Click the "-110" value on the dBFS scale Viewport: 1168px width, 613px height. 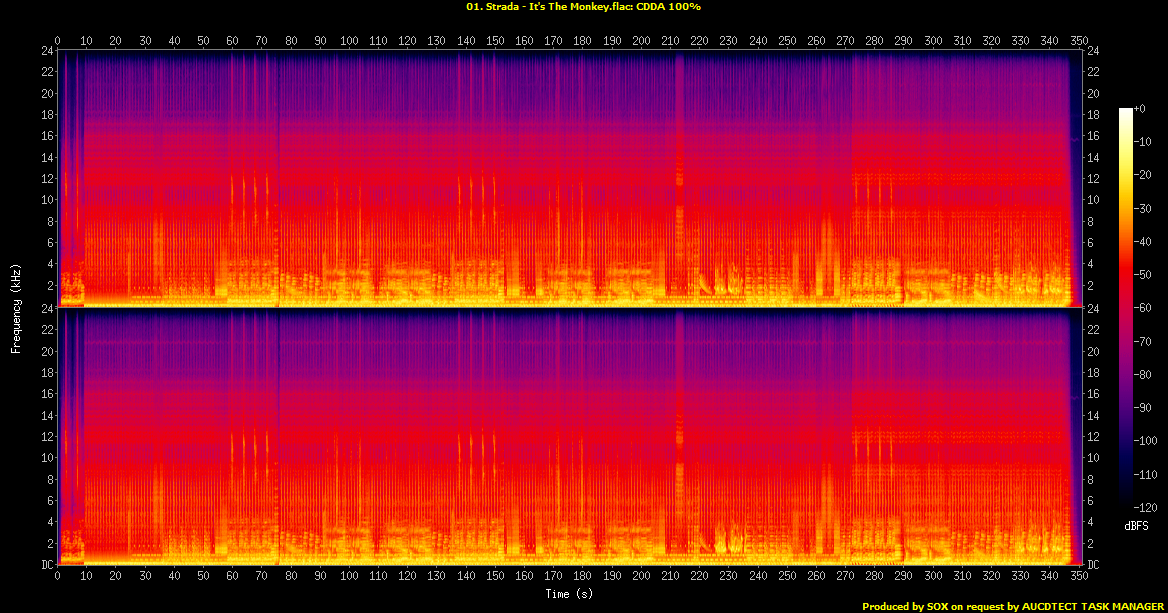1146,474
